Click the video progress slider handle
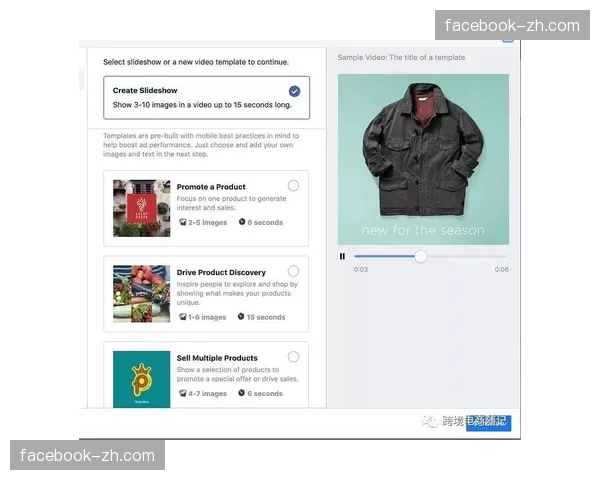The height and width of the screenshot is (480, 600). pyautogui.click(x=421, y=256)
